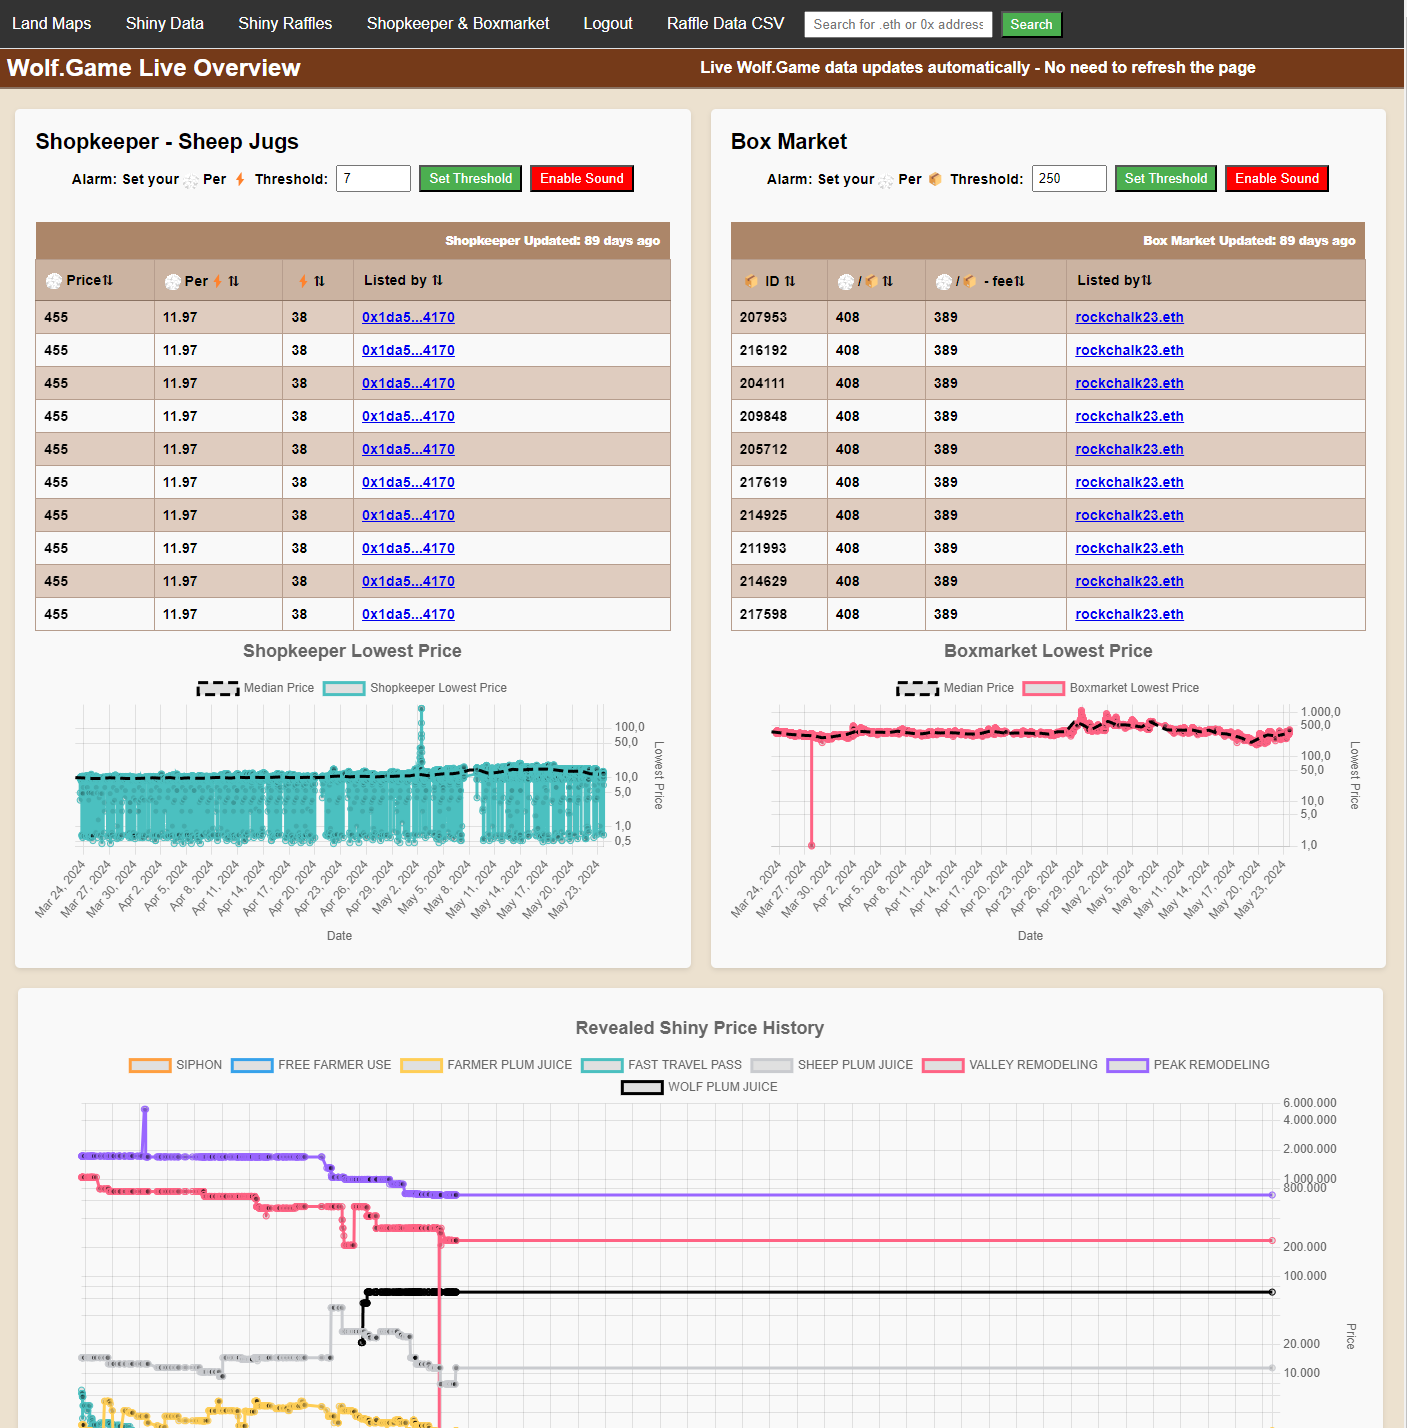Select box ID cell 217598
This screenshot has height=1428, width=1407.
click(779, 614)
